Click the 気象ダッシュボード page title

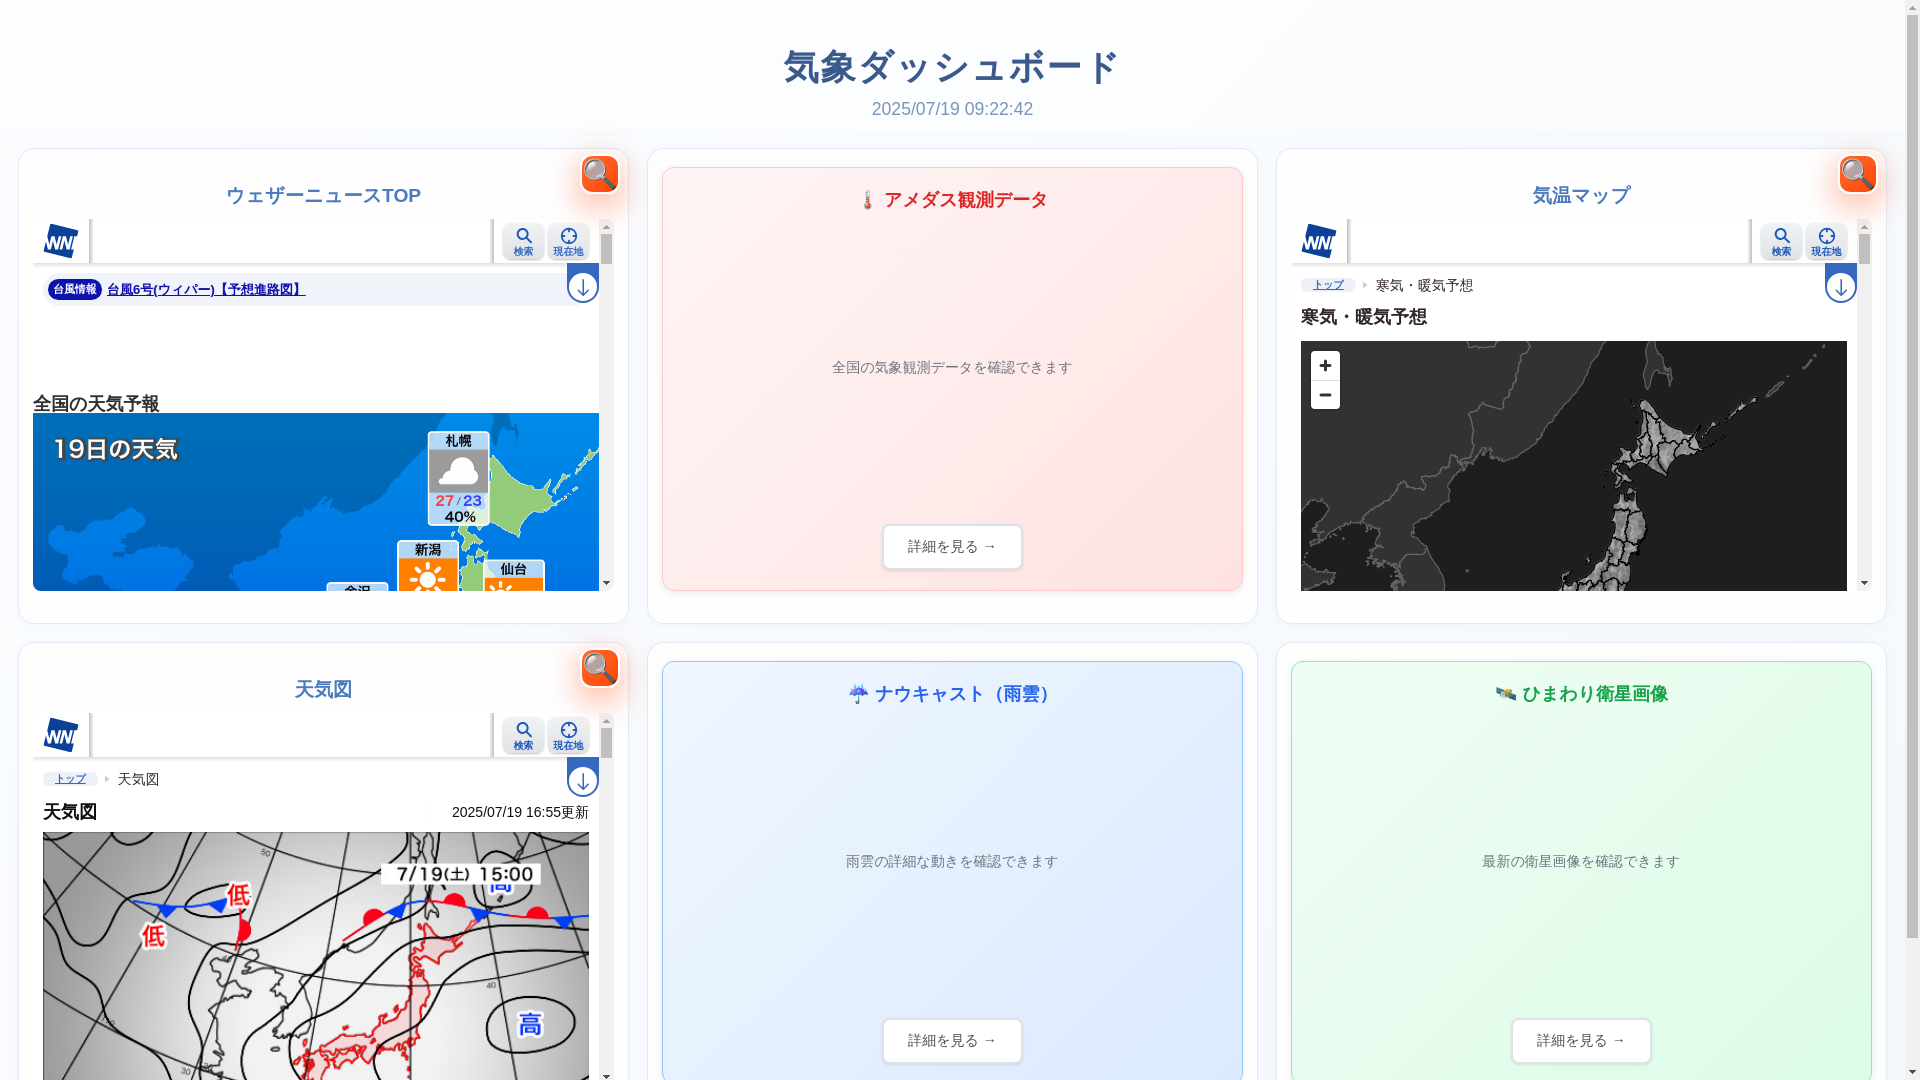952,68
